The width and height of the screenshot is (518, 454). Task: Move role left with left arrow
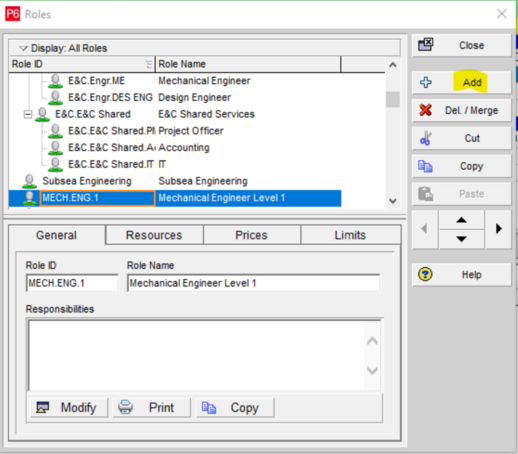(425, 229)
